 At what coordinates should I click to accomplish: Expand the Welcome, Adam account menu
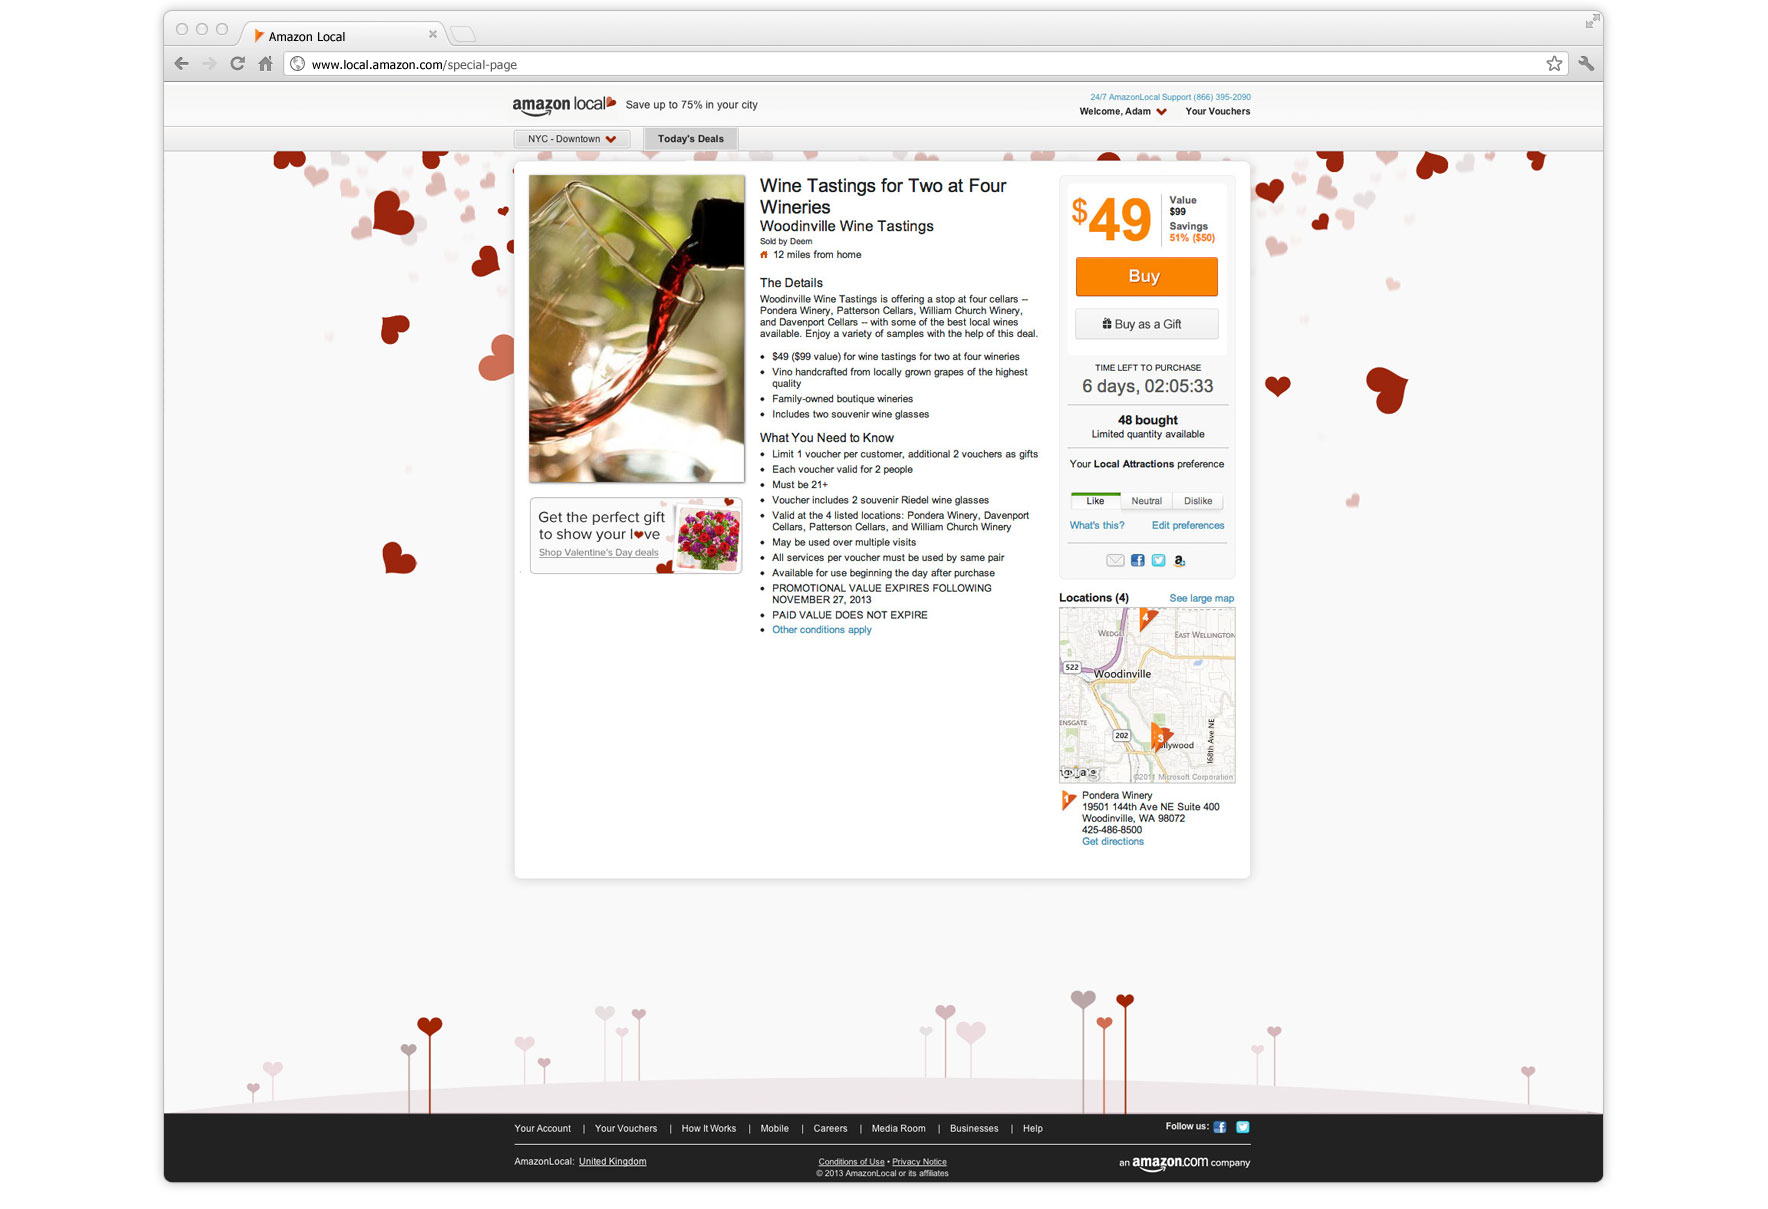1123,112
